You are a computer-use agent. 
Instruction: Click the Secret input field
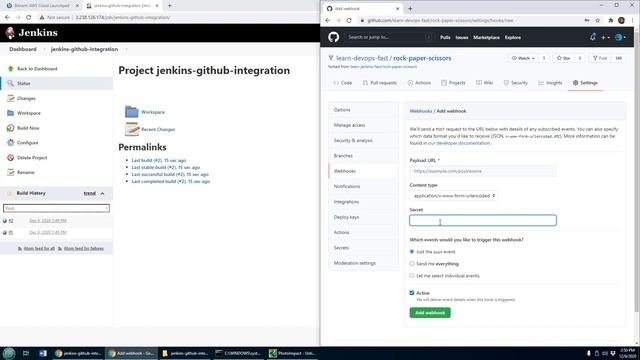(x=483, y=220)
